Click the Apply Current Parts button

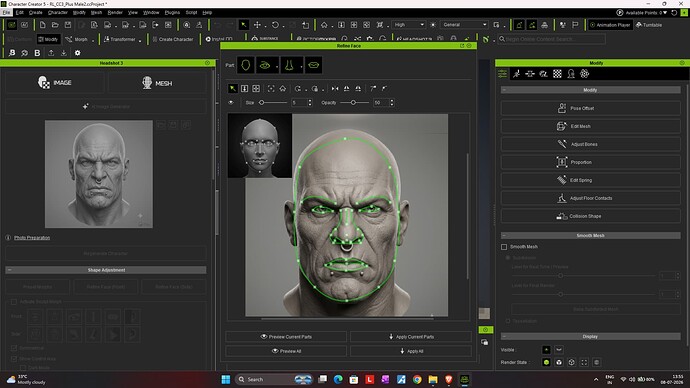click(411, 337)
